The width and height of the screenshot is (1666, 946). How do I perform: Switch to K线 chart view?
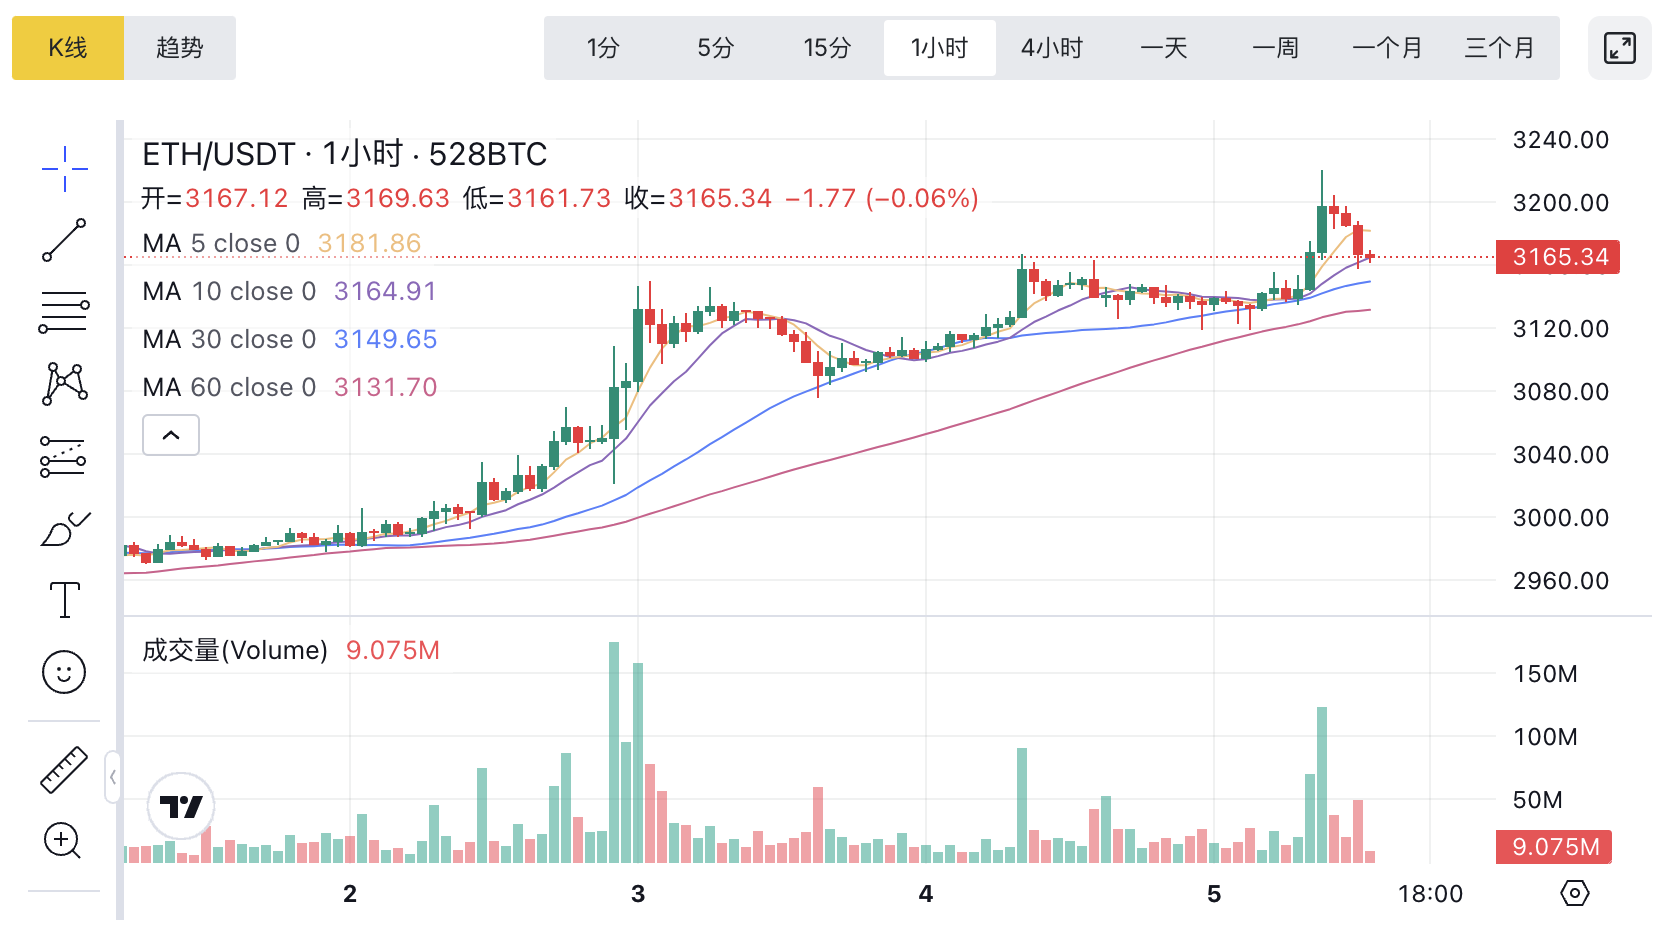pos(68,48)
